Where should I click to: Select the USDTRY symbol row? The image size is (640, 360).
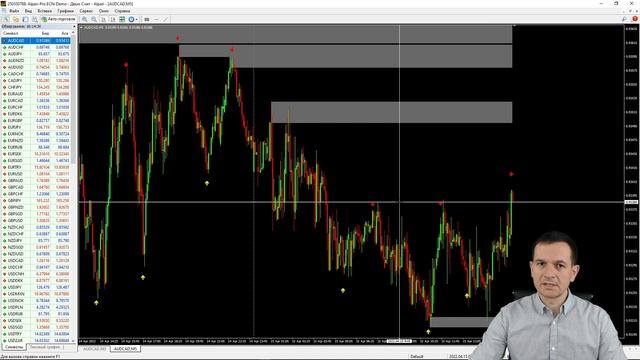36,334
